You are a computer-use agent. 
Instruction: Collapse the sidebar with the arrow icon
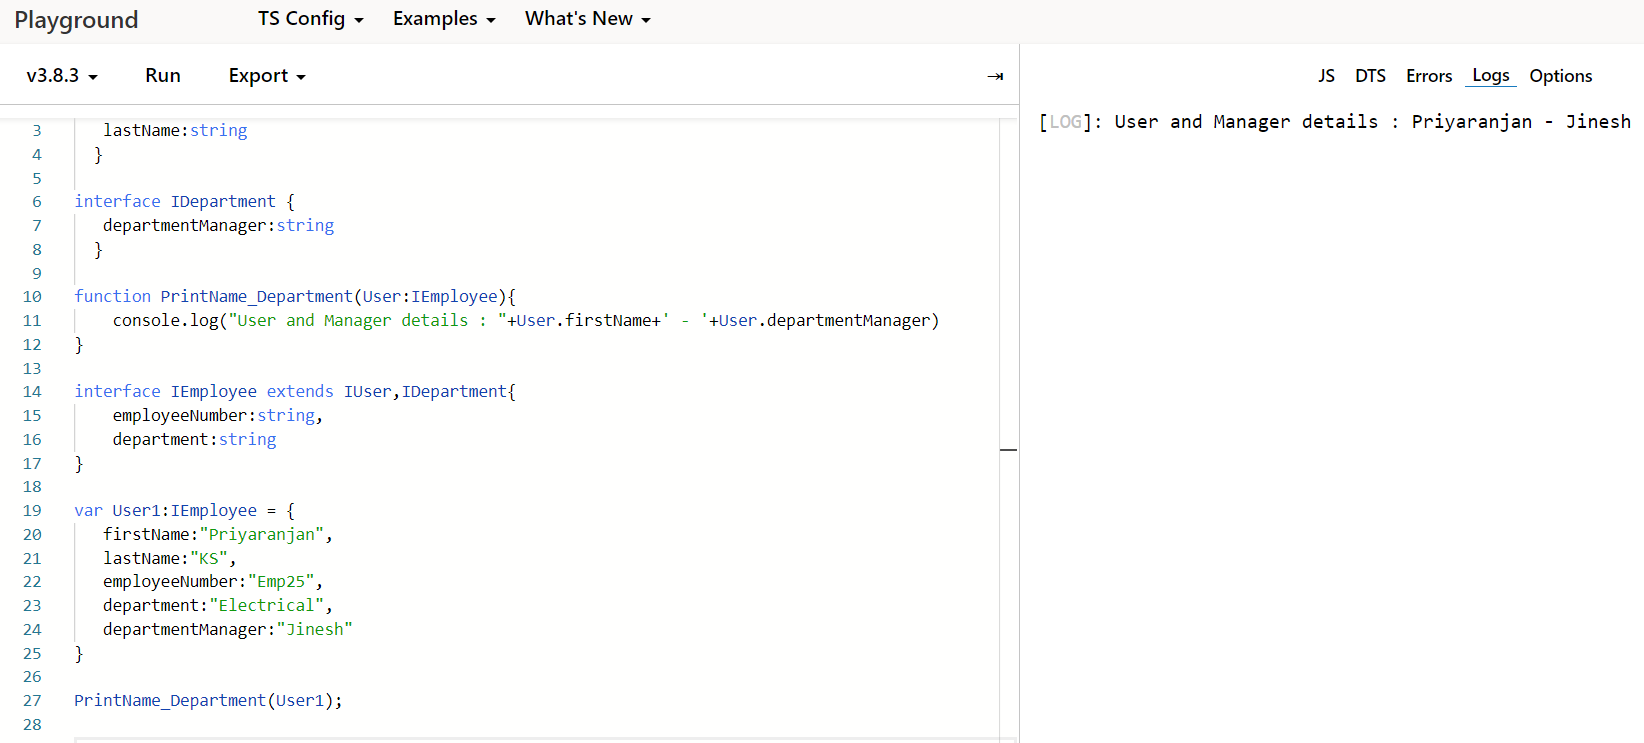pos(995,76)
